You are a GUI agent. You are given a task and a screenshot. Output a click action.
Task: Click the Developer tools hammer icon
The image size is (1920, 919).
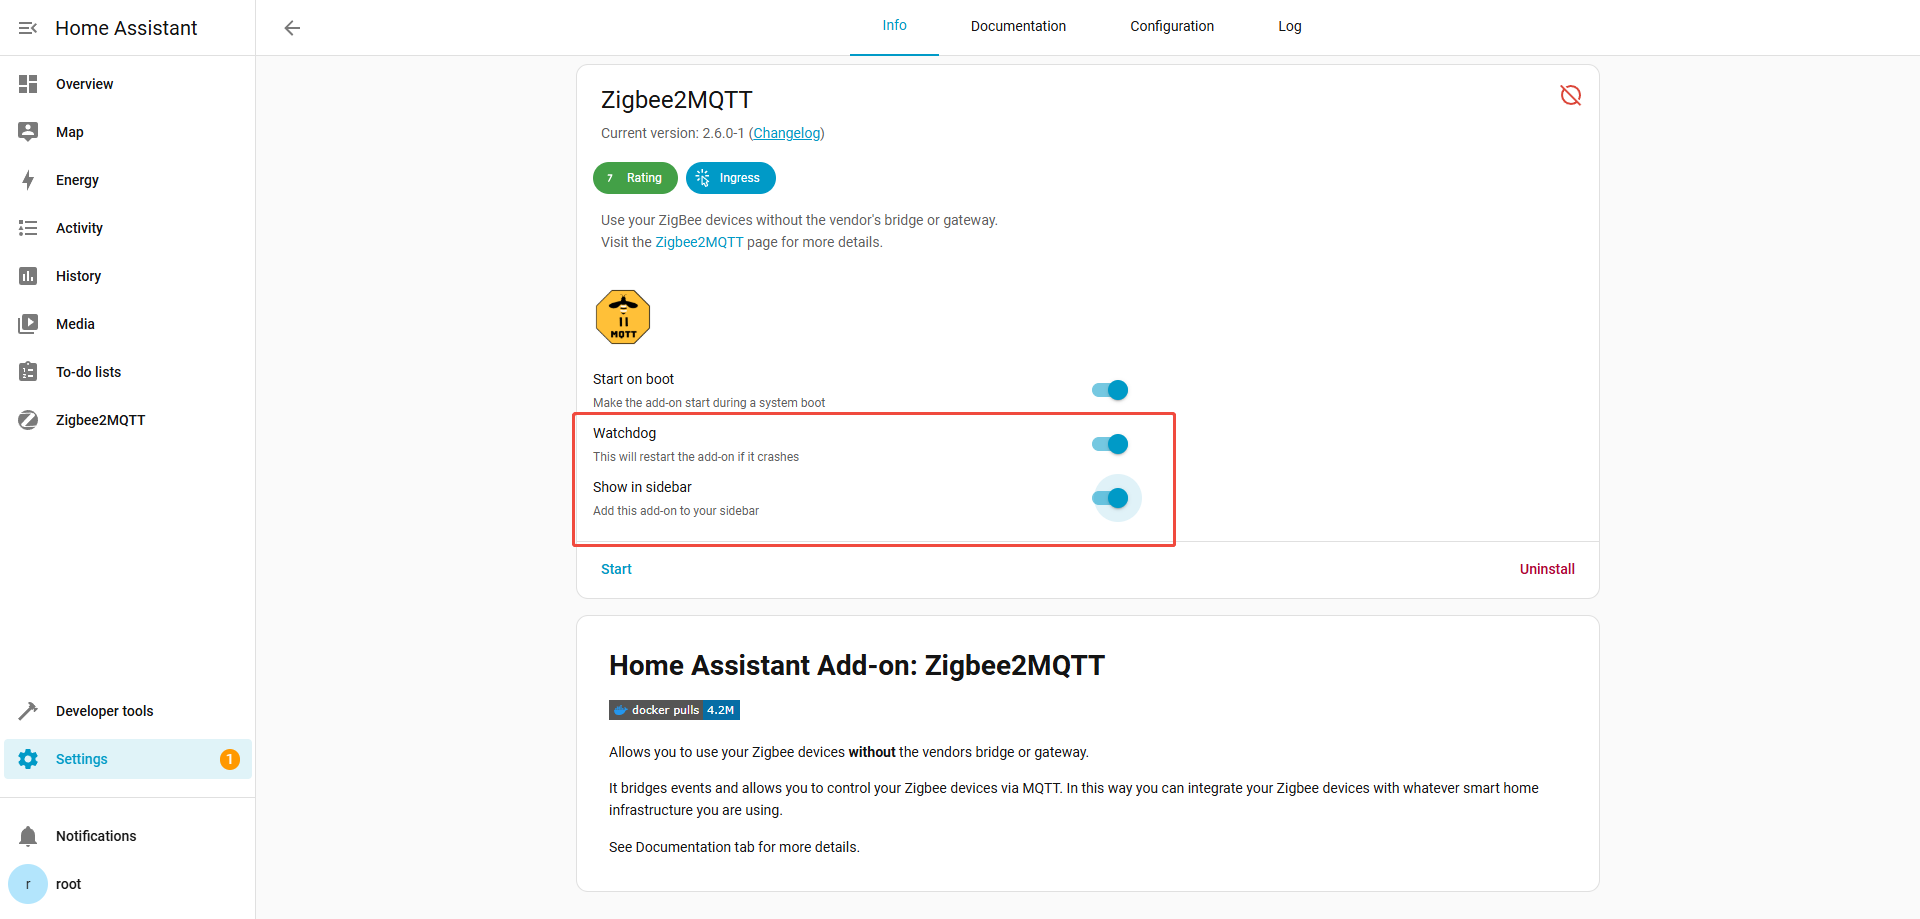(x=28, y=711)
